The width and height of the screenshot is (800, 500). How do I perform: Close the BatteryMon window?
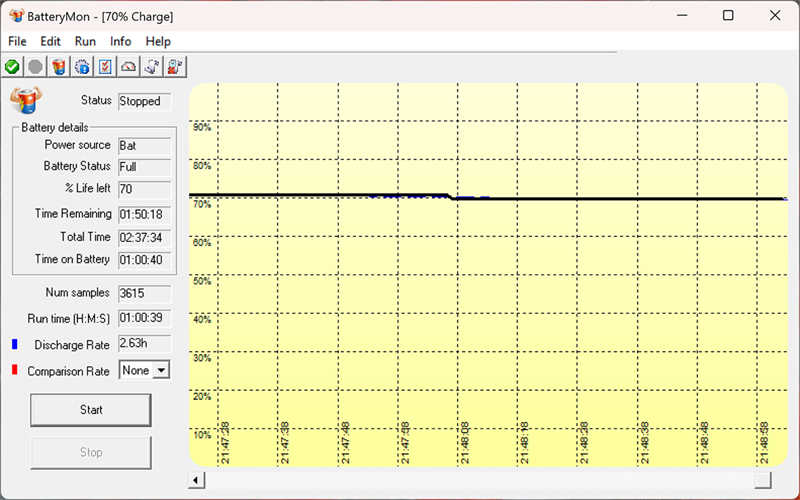point(775,15)
